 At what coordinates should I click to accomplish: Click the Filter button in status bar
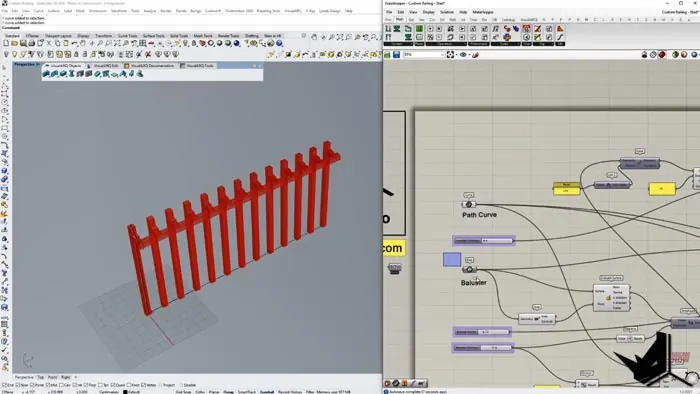(x=310, y=392)
